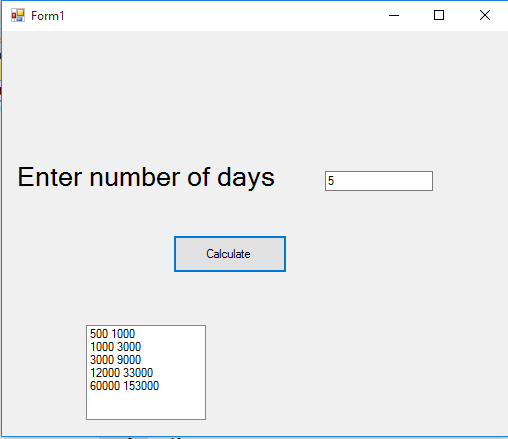Click the value 5 in the days field
This screenshot has width=508, height=439.
point(331,181)
